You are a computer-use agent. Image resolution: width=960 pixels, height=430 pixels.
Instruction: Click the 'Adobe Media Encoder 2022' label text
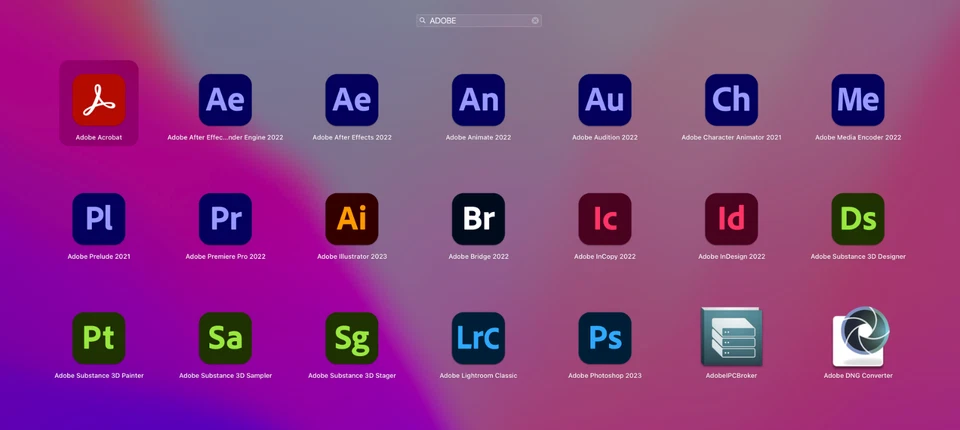tap(858, 138)
